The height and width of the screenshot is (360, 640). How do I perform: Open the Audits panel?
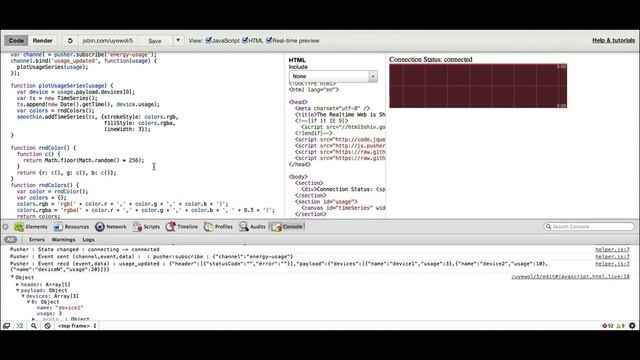pyautogui.click(x=253, y=227)
